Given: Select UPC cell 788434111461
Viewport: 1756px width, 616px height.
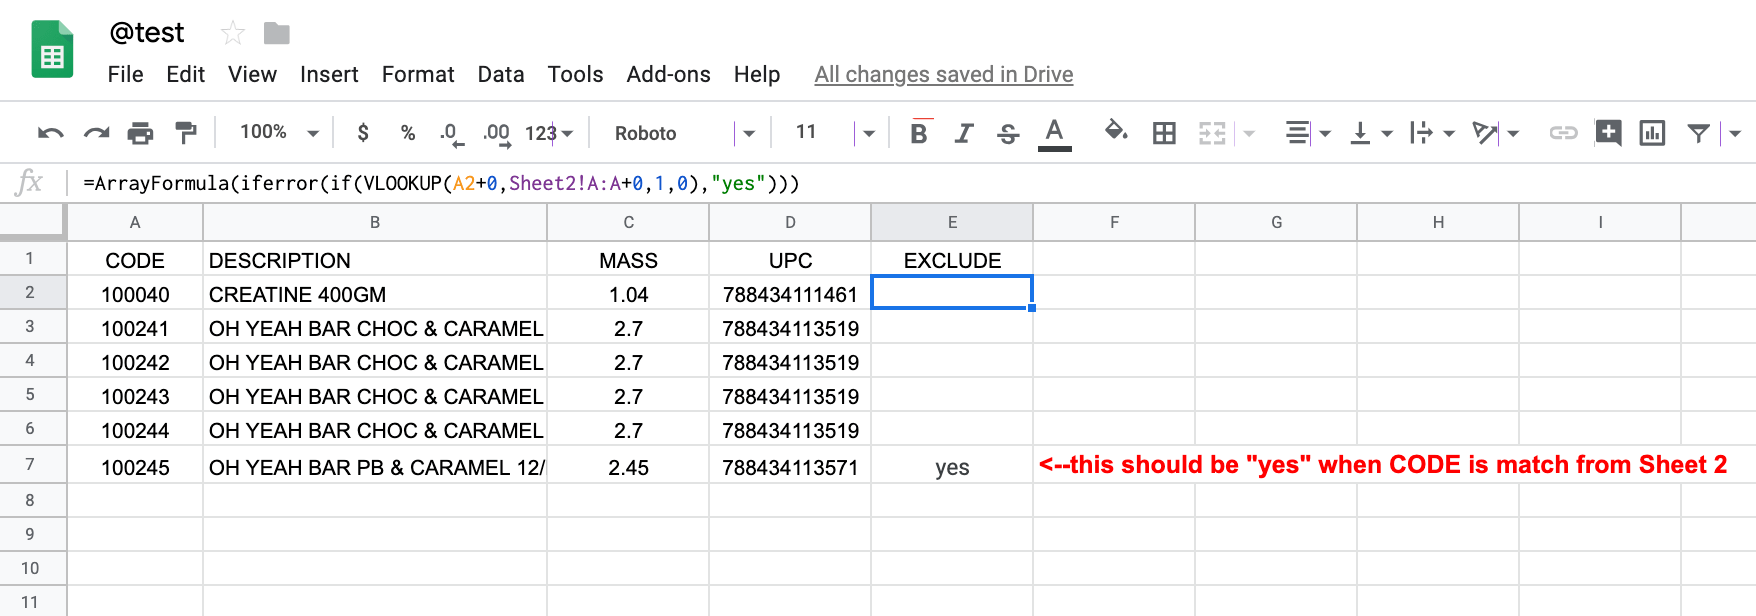Looking at the screenshot, I should [x=790, y=294].
